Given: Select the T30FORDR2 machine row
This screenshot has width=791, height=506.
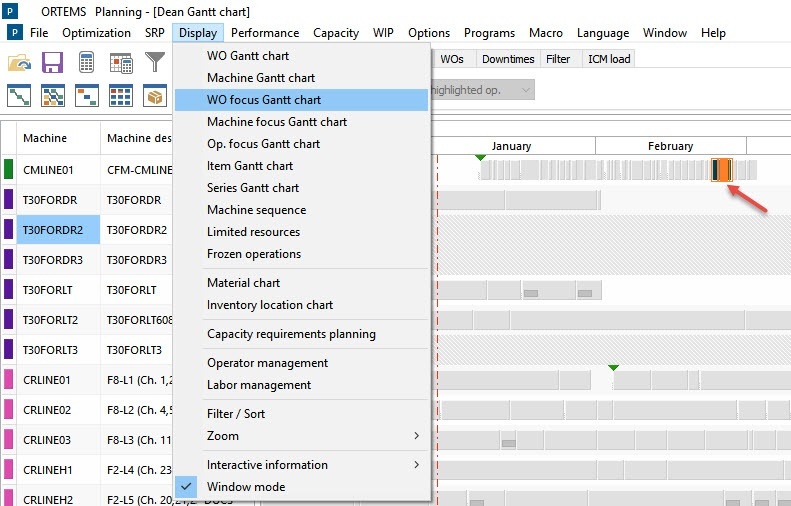Looking at the screenshot, I should pos(59,230).
